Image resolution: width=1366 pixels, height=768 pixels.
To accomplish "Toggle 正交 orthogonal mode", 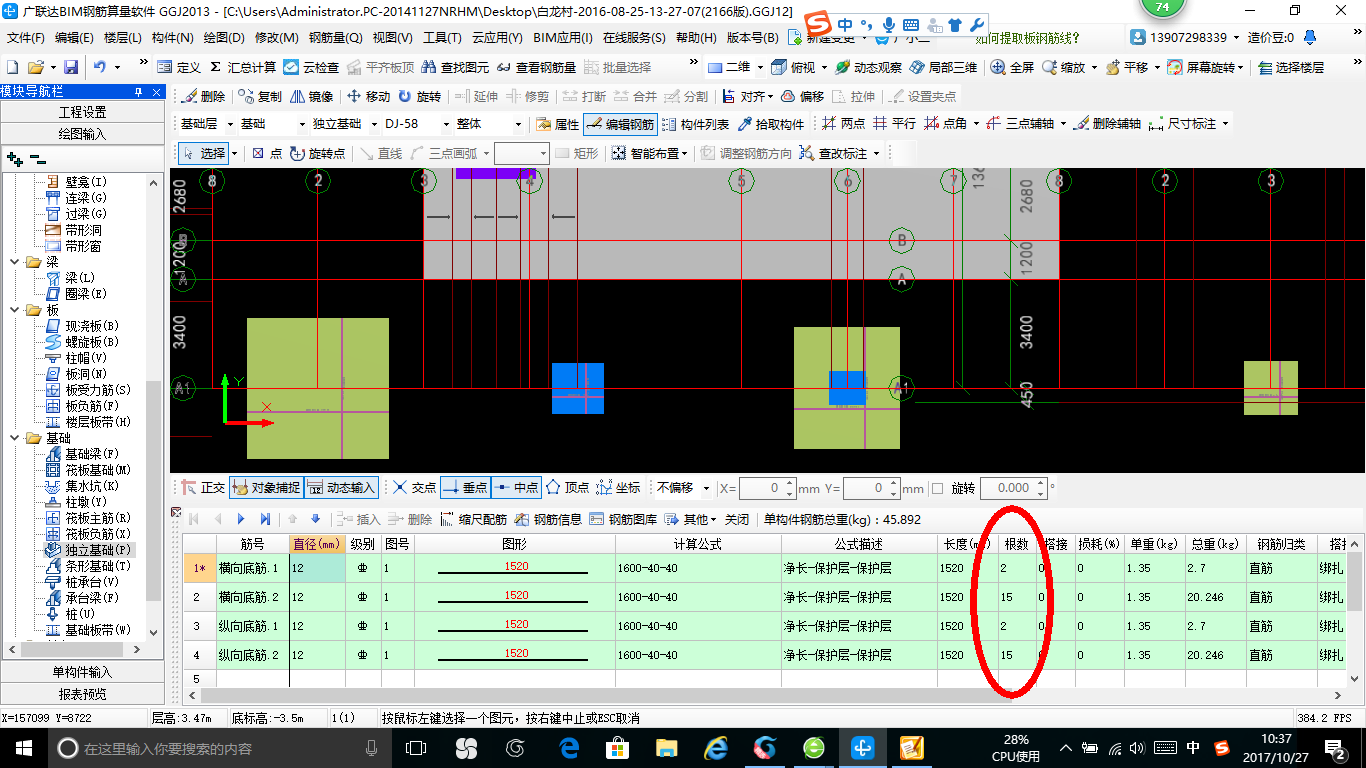I will (204, 488).
